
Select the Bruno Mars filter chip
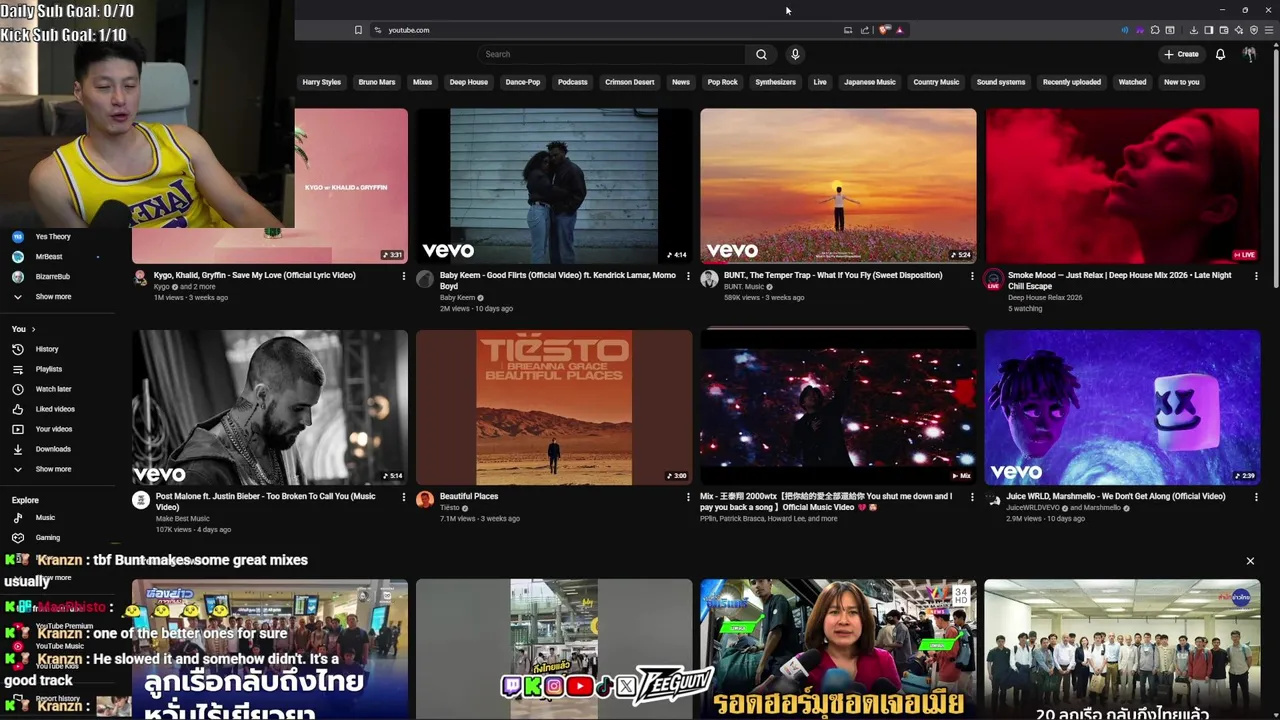377,82
